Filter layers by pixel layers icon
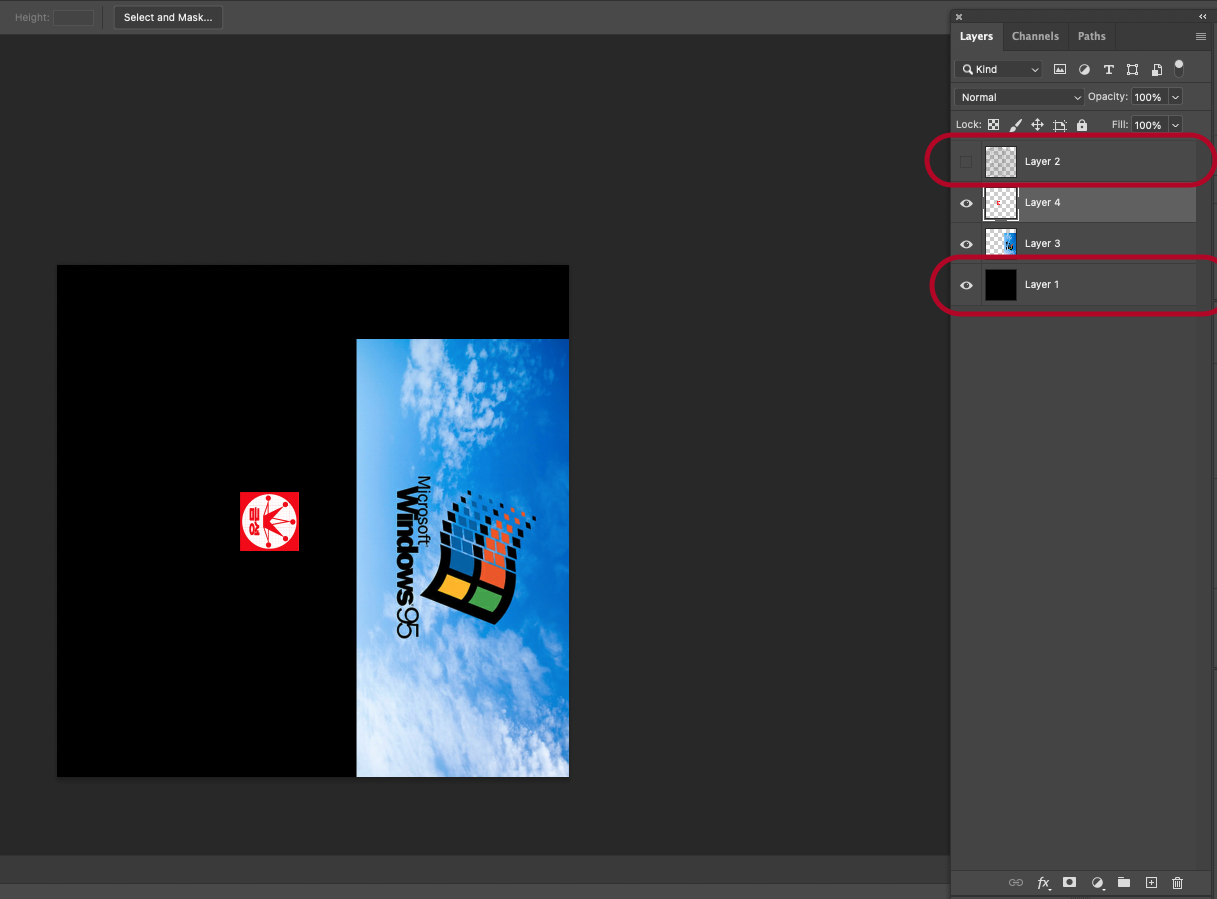The height and width of the screenshot is (899, 1217). point(1060,69)
